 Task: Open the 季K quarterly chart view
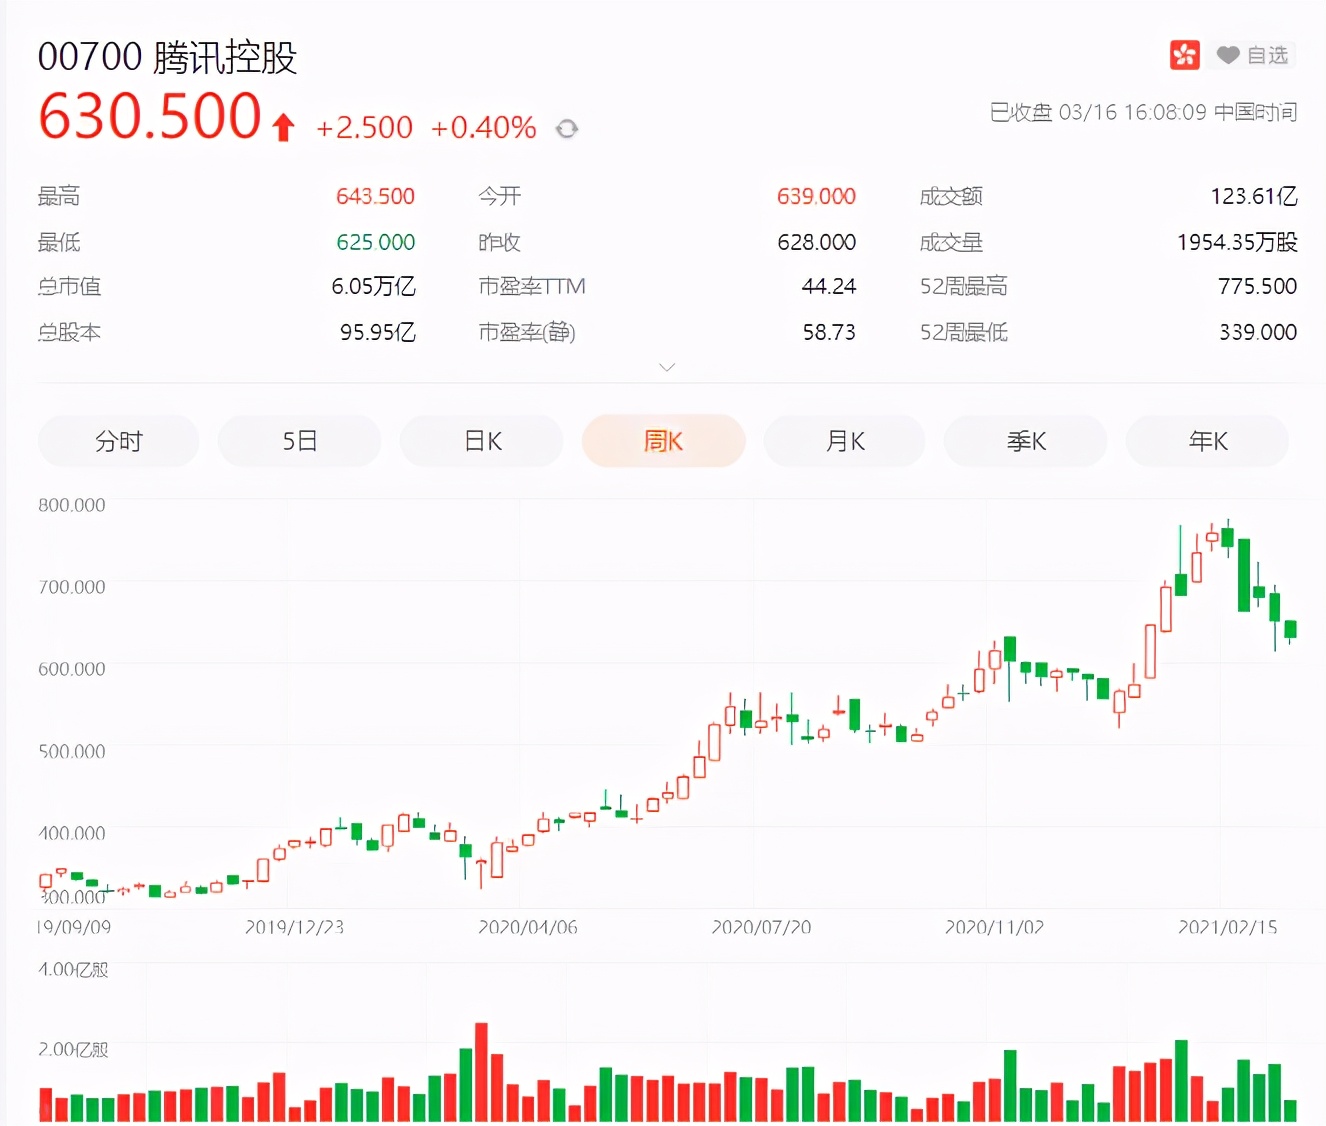1026,440
